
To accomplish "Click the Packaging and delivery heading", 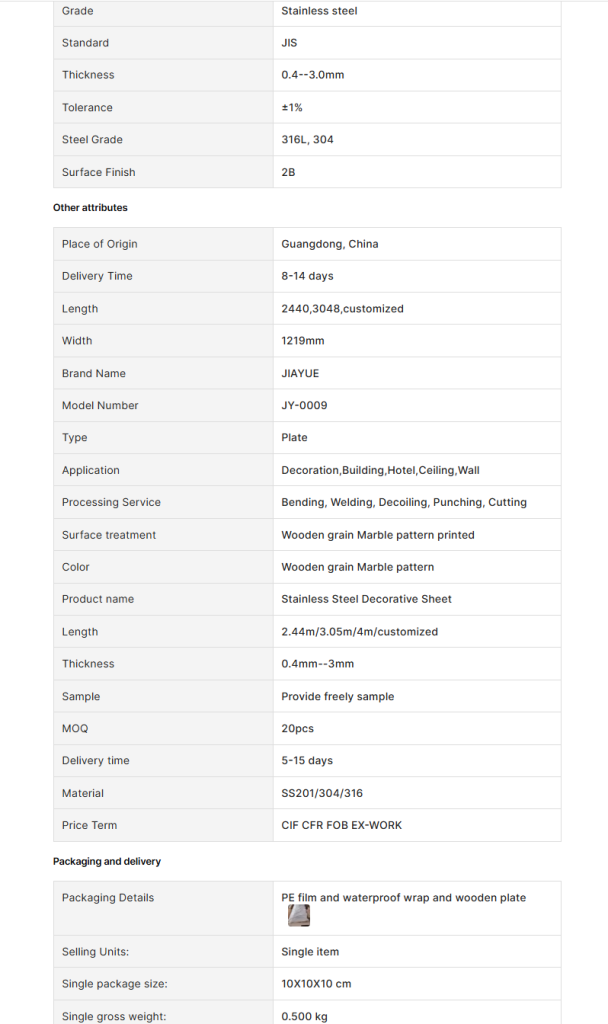I will coord(106,861).
